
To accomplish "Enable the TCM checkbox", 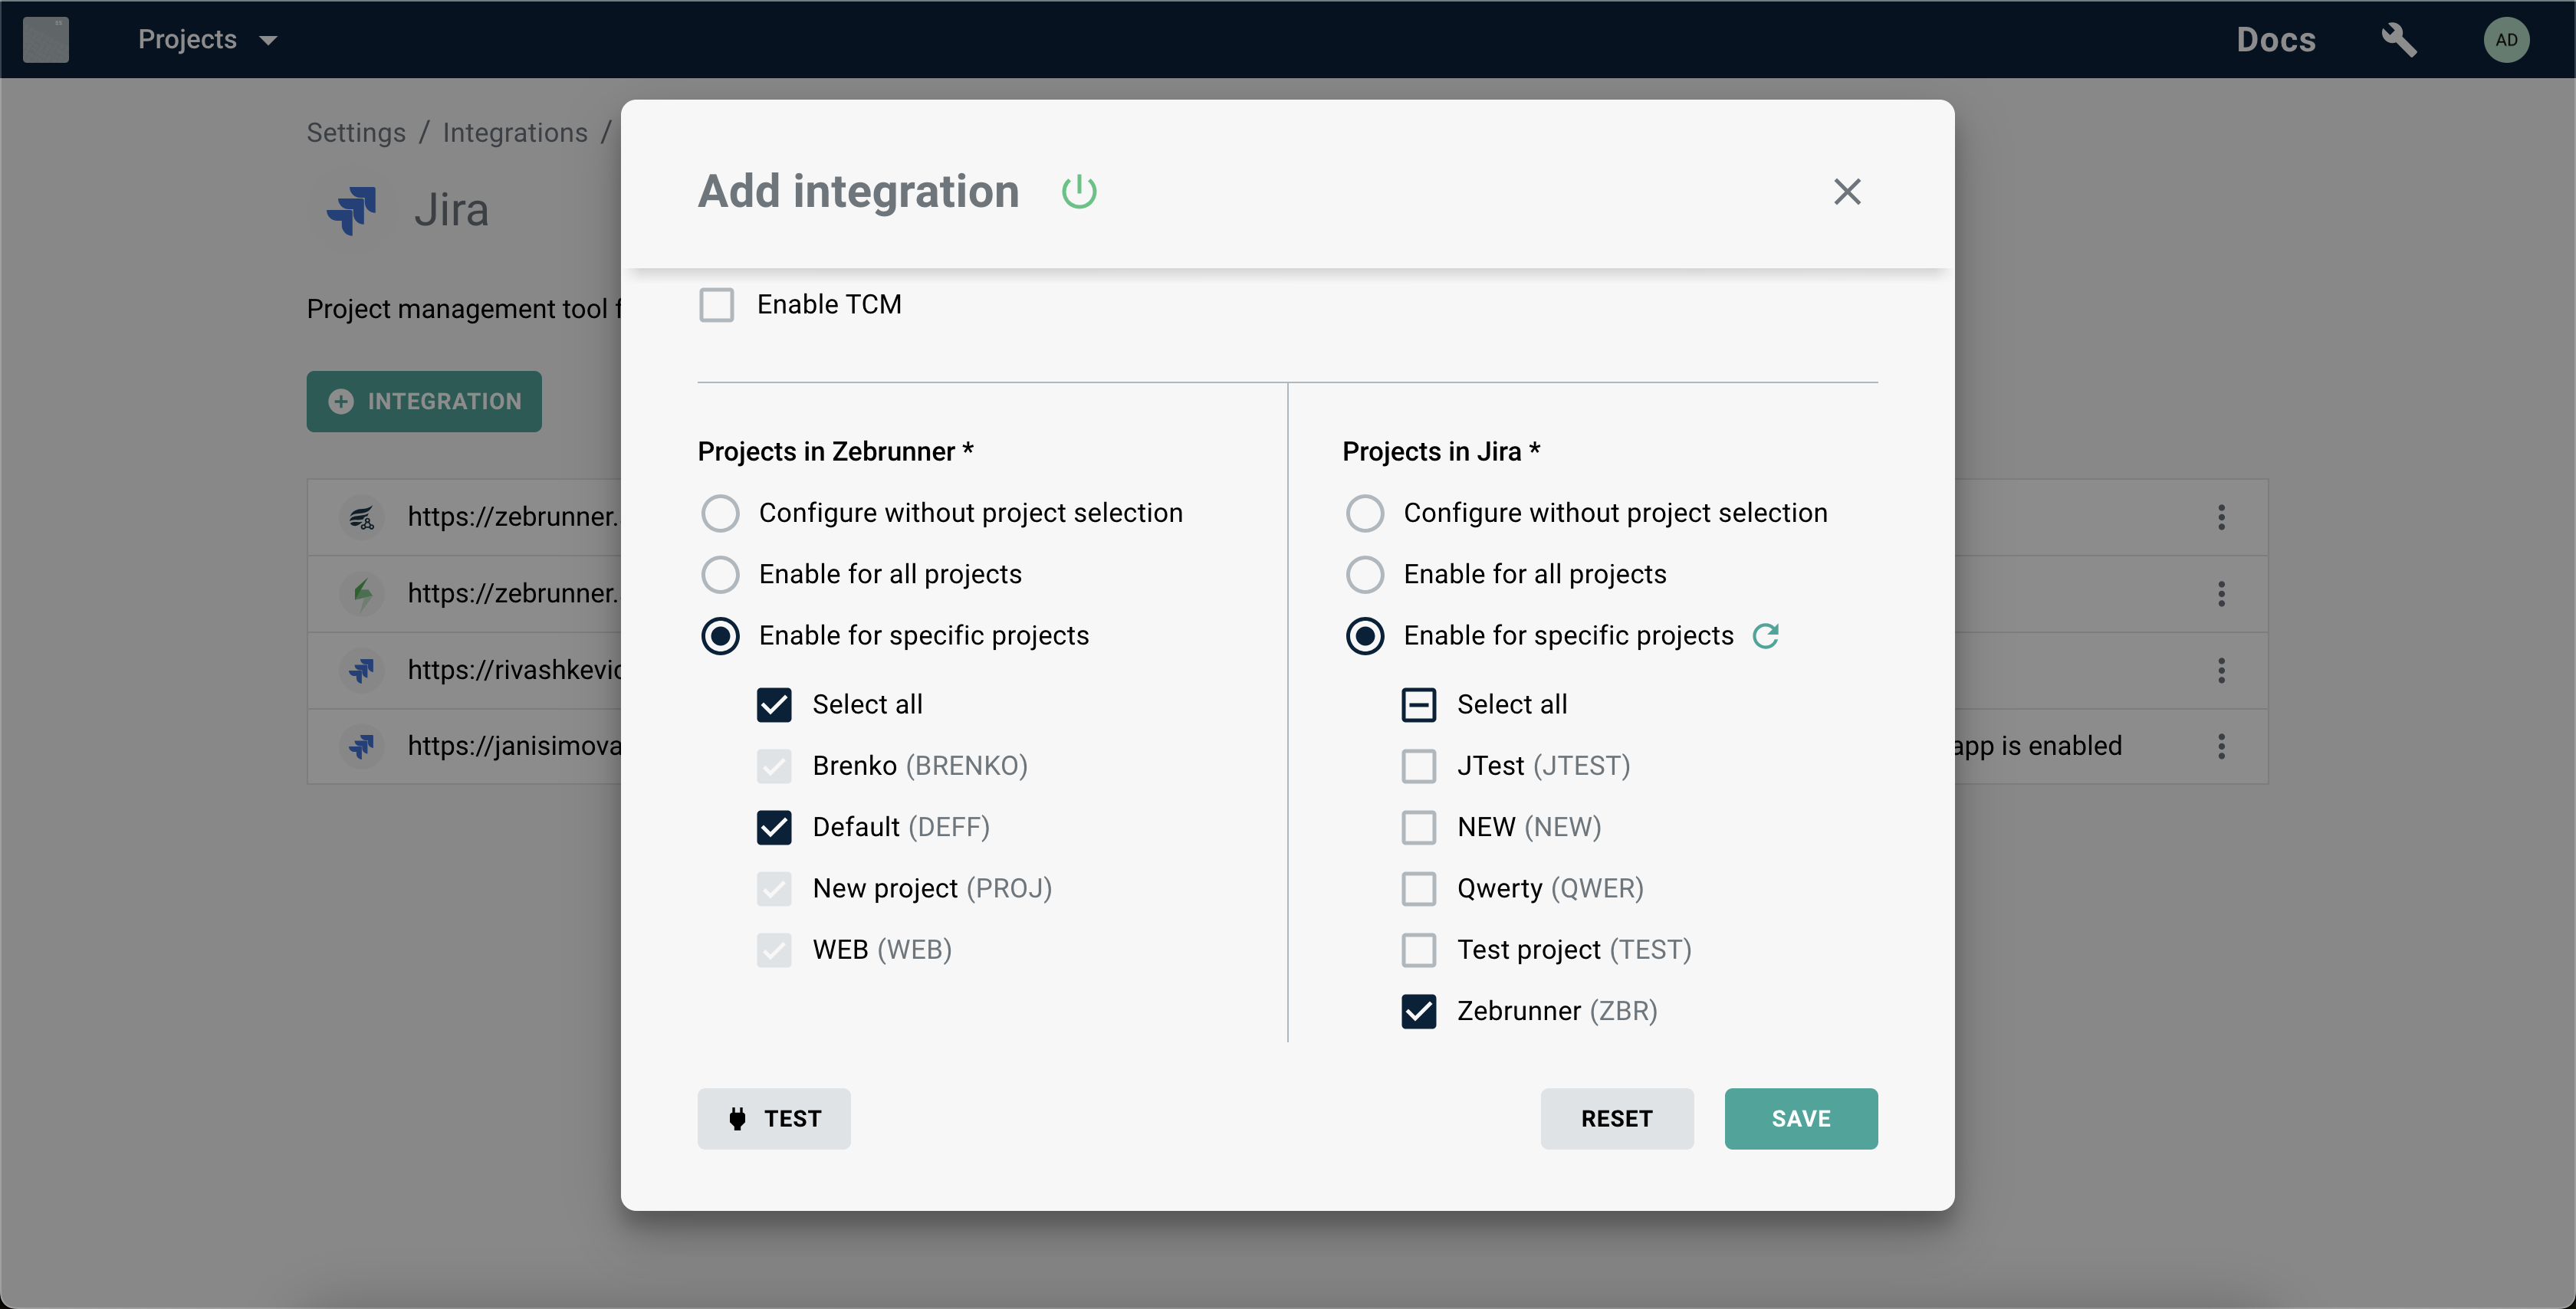I will [716, 304].
